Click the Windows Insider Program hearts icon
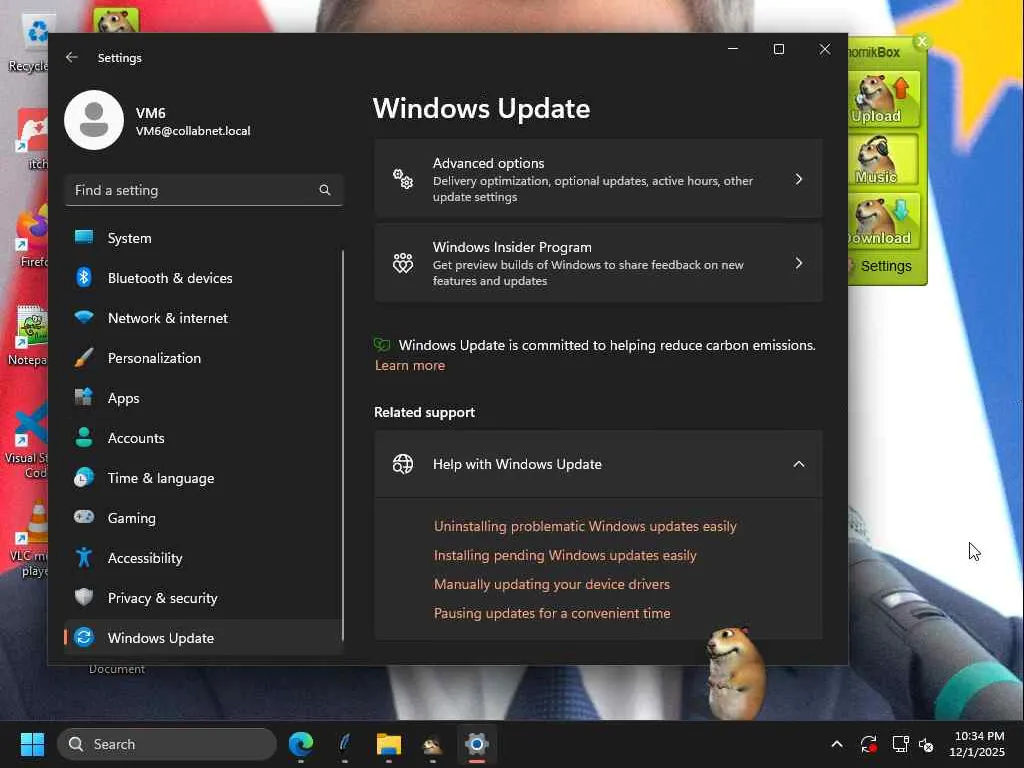This screenshot has height=768, width=1024. pyautogui.click(x=403, y=263)
